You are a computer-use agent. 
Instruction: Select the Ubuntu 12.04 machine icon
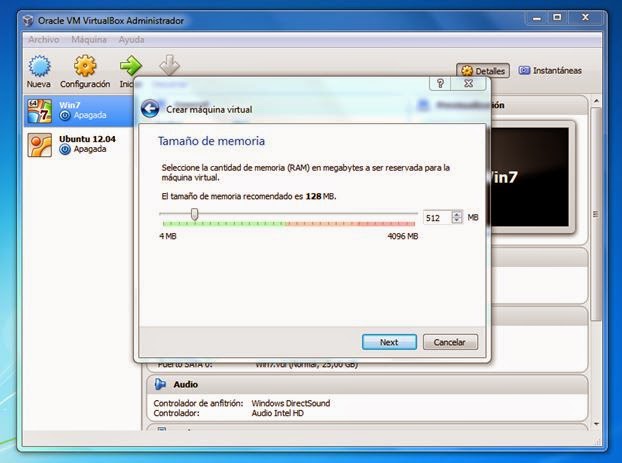click(x=40, y=145)
